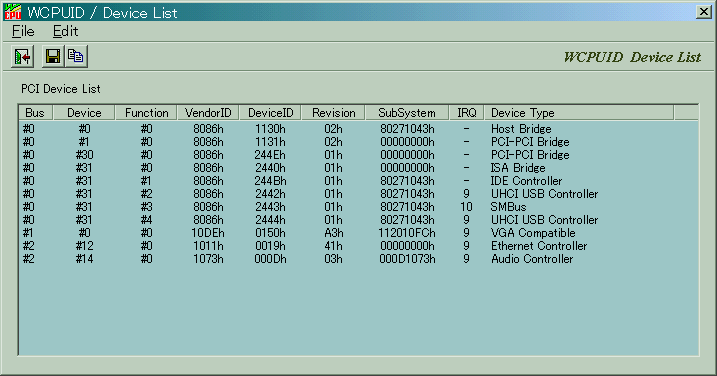Sort by Bus column header

35,113
